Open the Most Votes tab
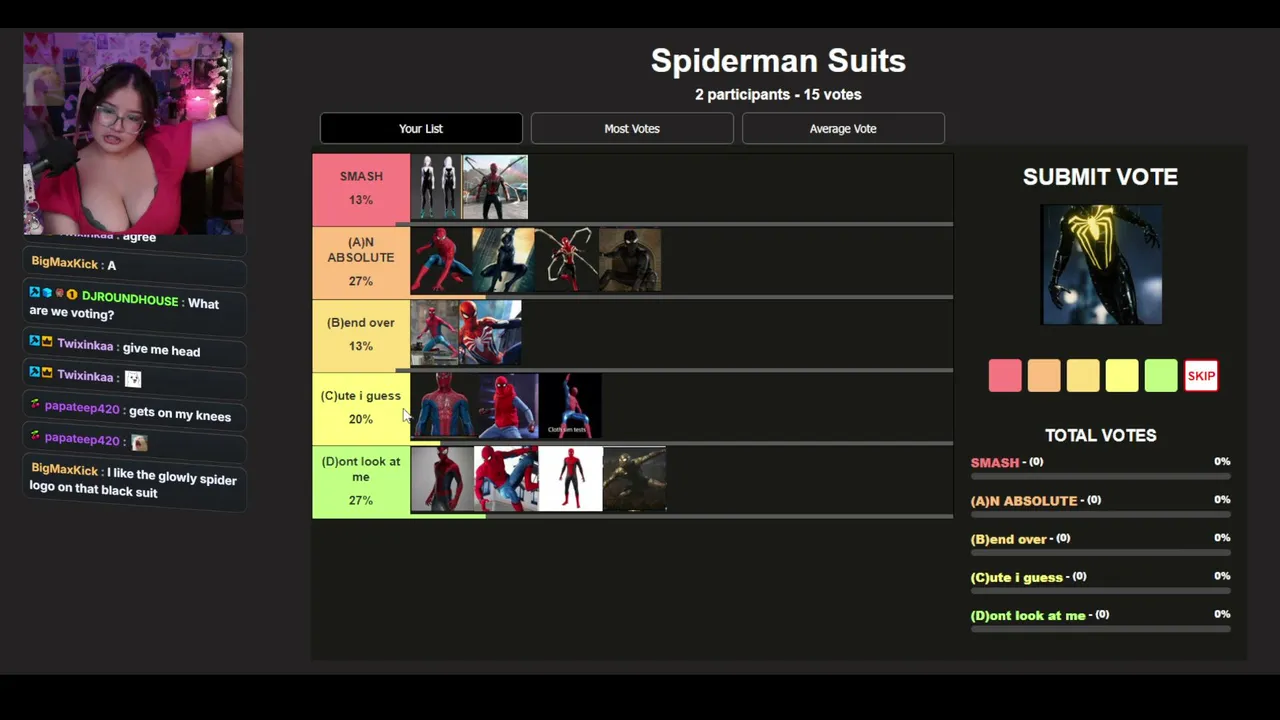 pos(632,128)
